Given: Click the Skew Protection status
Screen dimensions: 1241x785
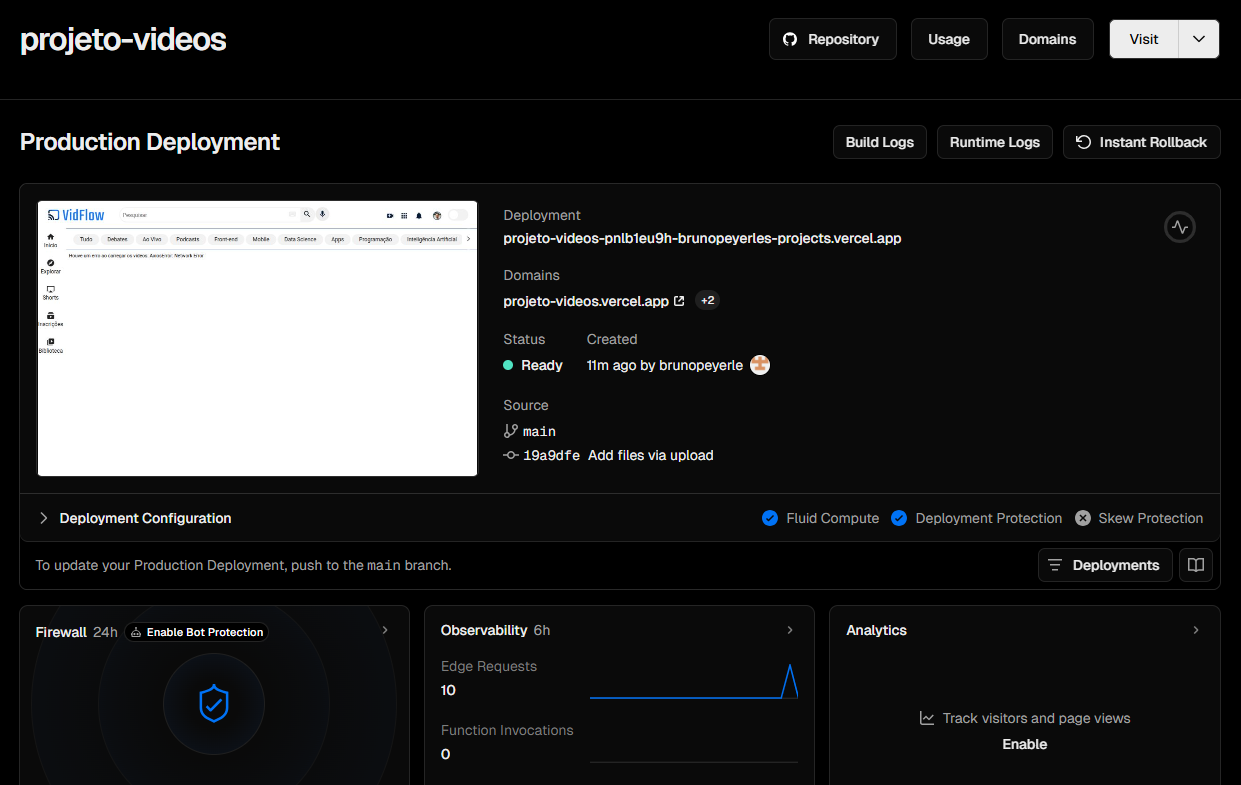Looking at the screenshot, I should point(1139,518).
